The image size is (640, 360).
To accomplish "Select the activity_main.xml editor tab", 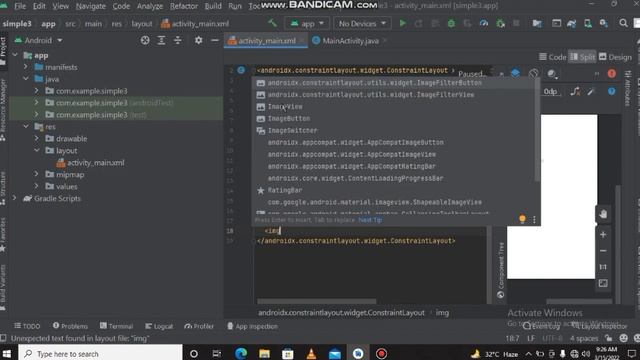I will pos(267,41).
